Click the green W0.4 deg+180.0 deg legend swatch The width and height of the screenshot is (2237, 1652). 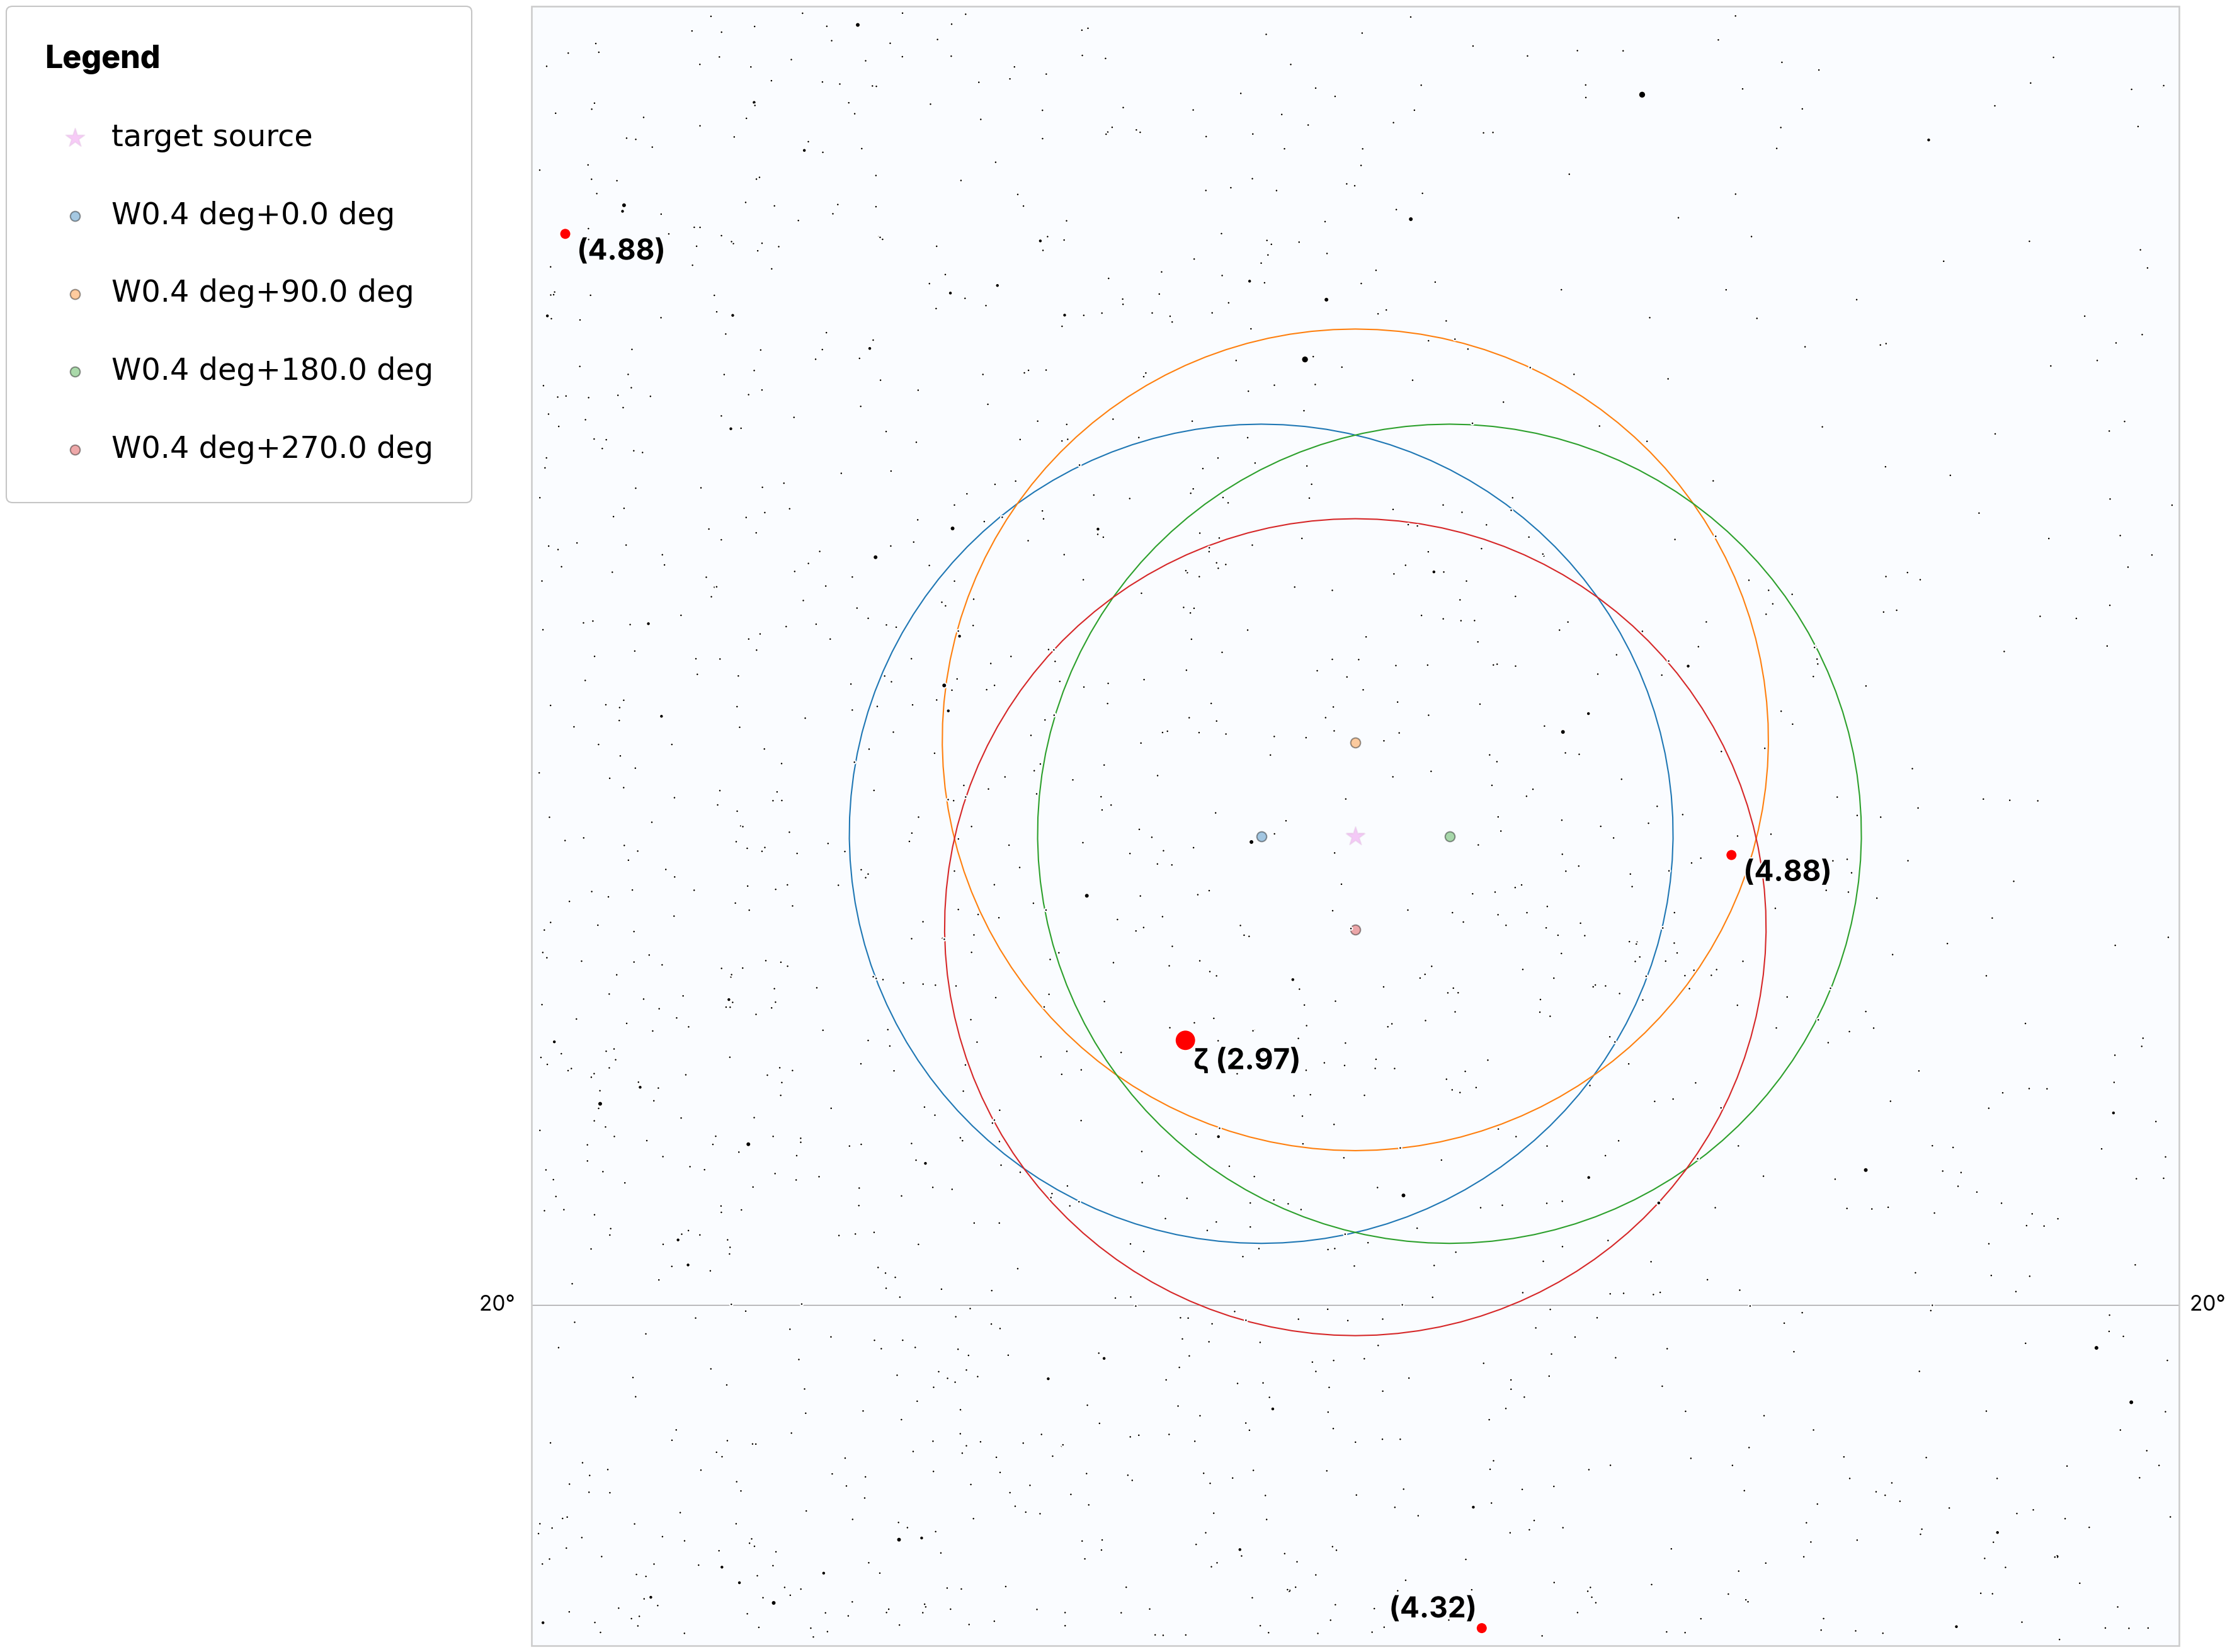75,372
